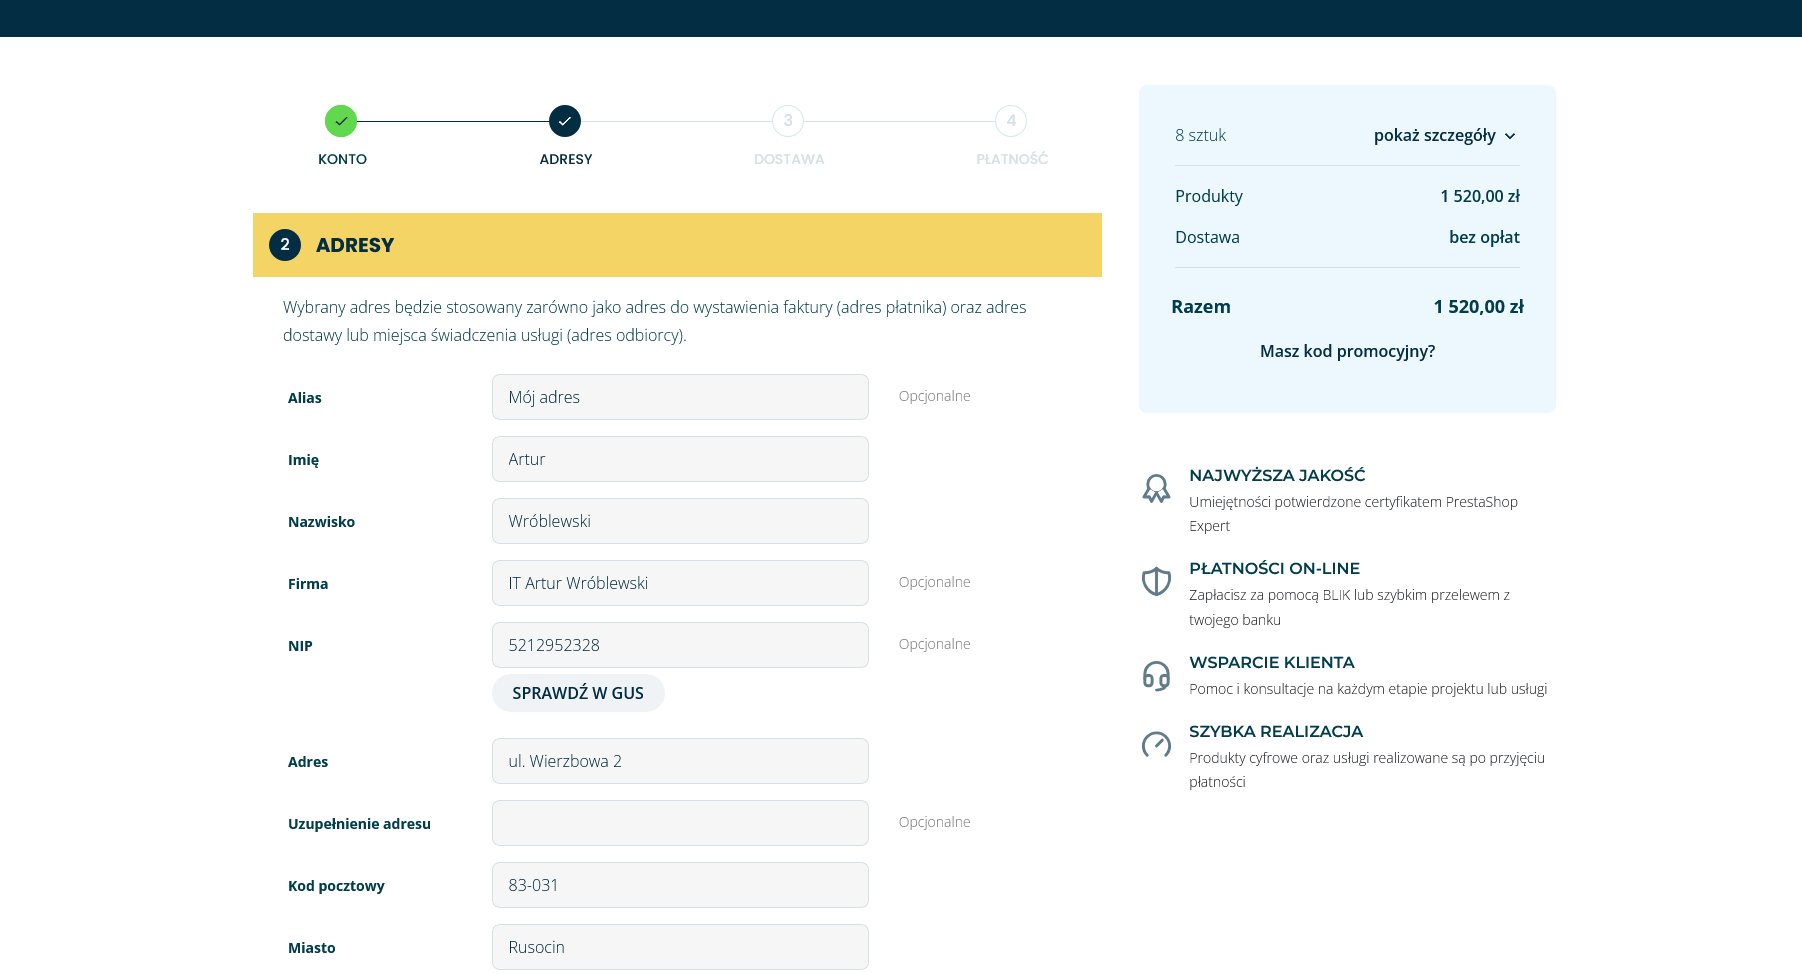
Task: Go to the Konto step label
Action: pos(342,159)
